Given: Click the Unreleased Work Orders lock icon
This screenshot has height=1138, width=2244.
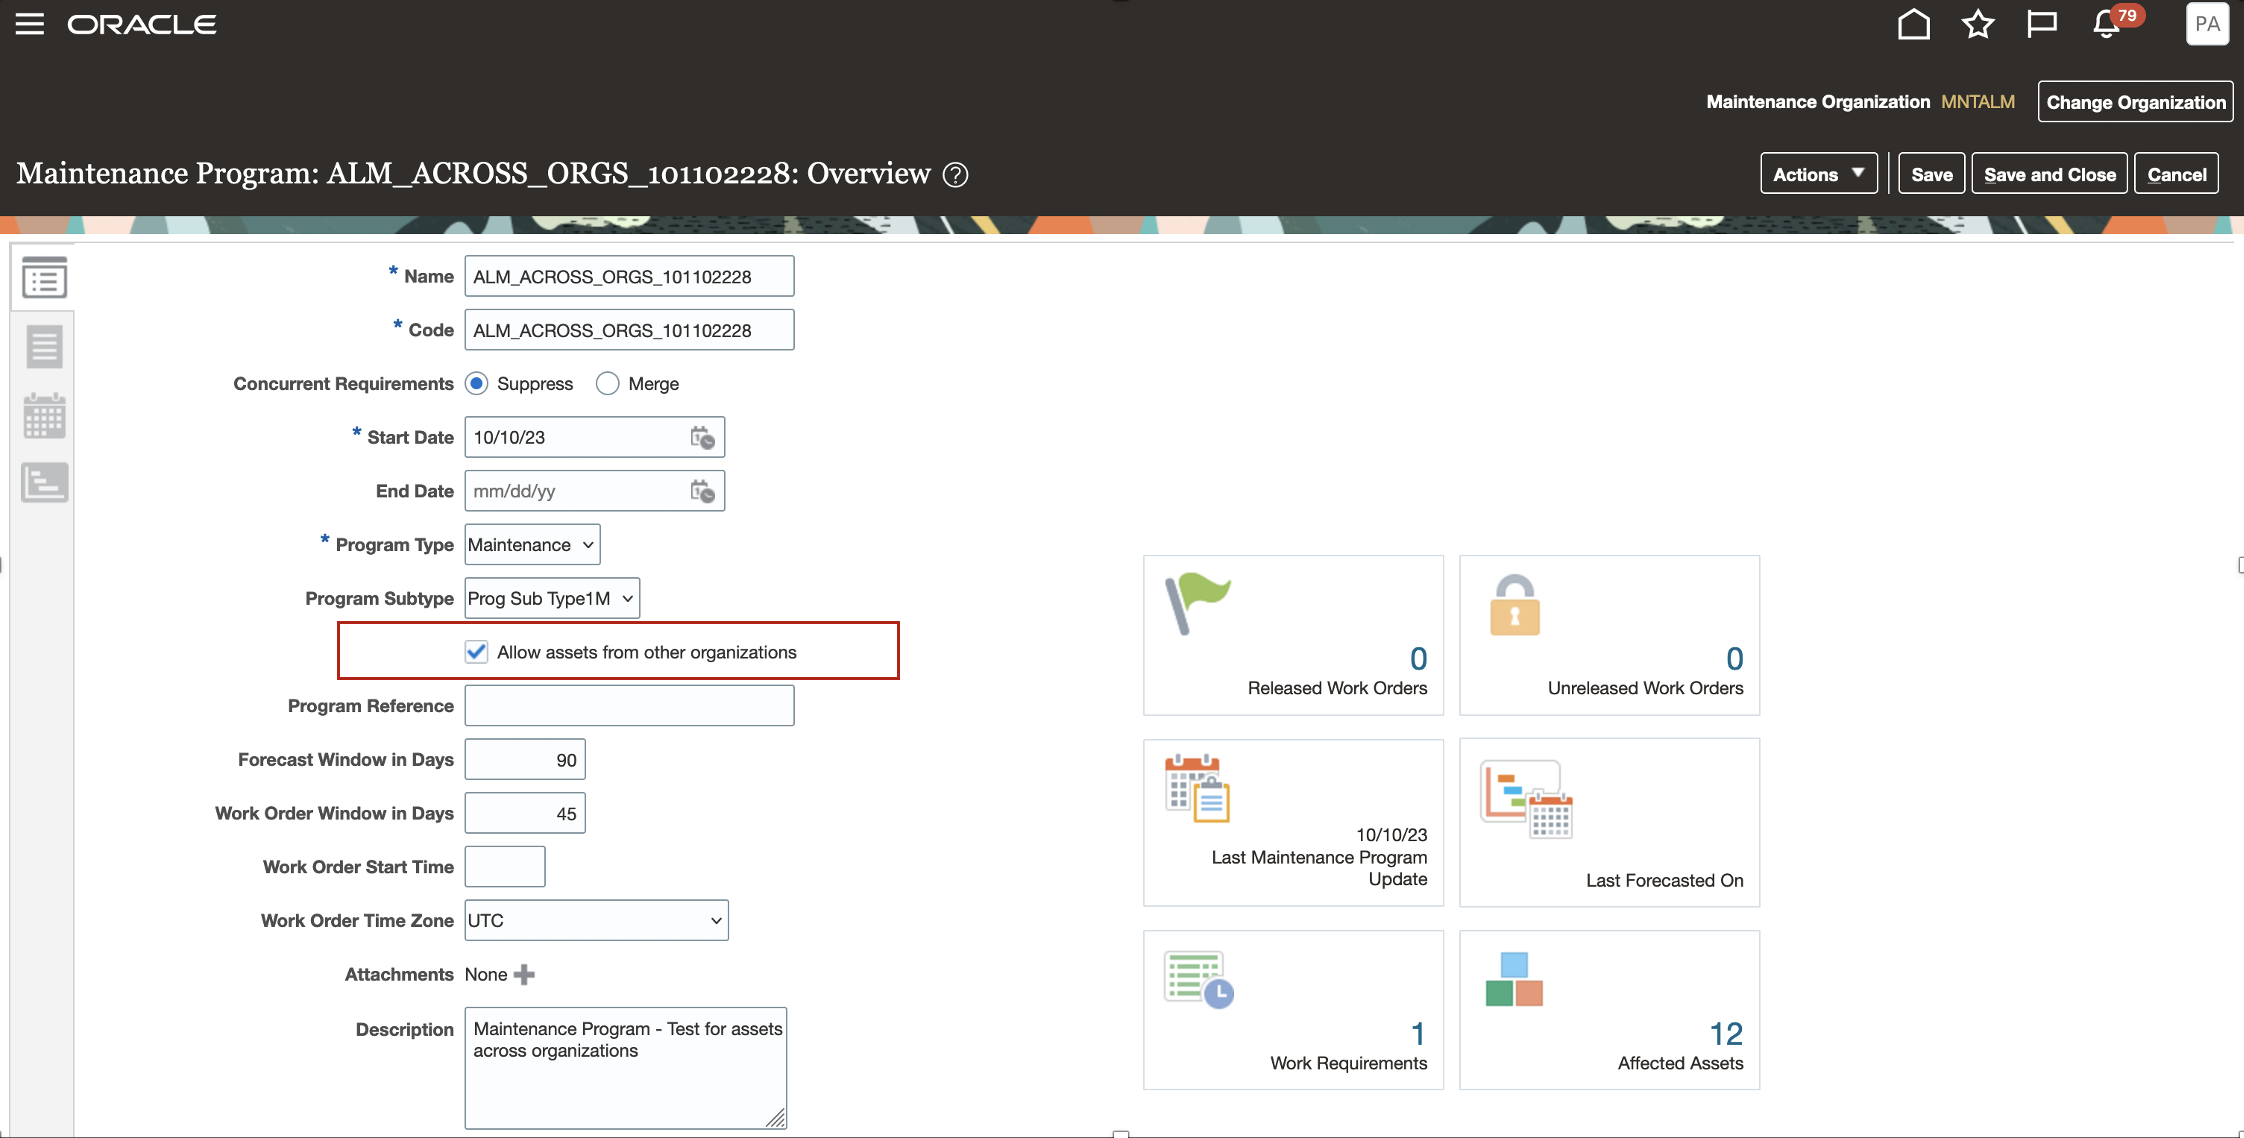Looking at the screenshot, I should (1515, 605).
